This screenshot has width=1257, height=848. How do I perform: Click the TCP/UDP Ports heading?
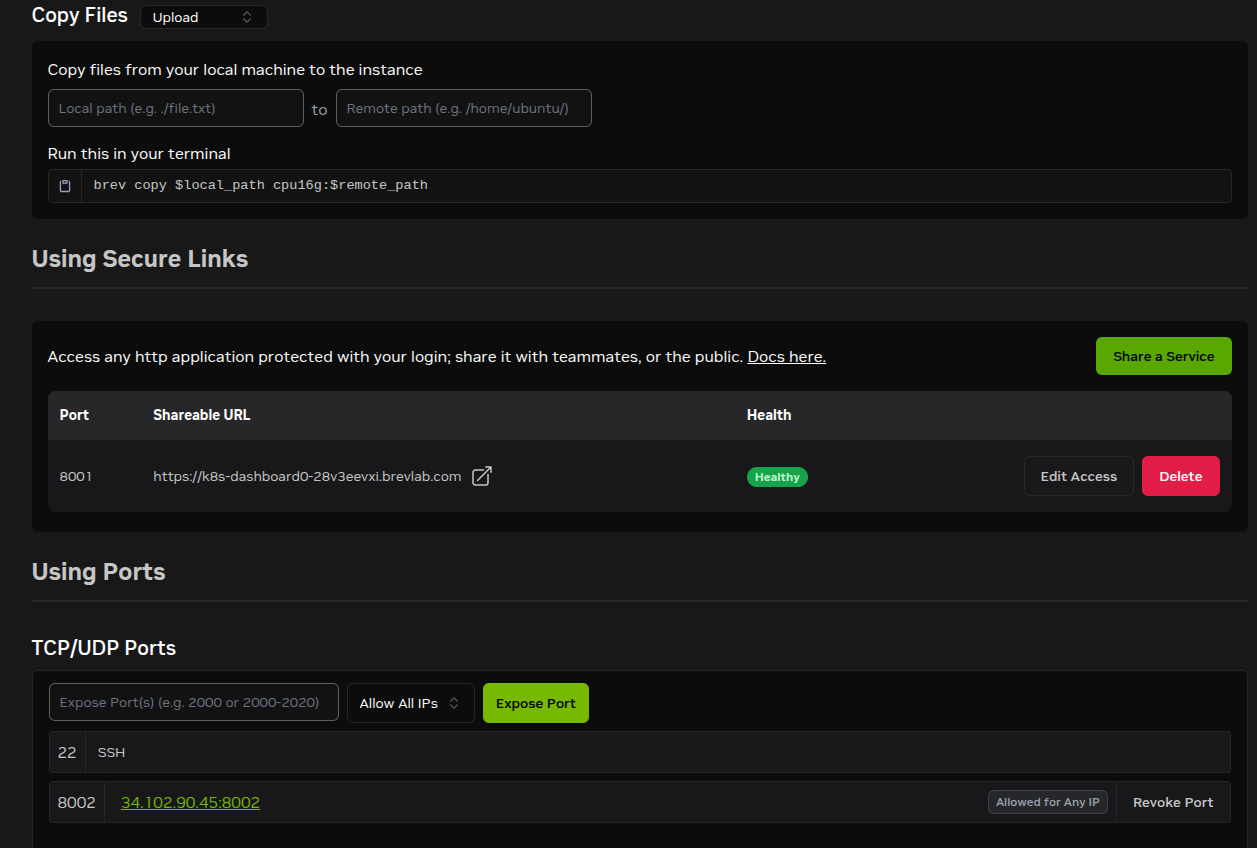[x=104, y=648]
